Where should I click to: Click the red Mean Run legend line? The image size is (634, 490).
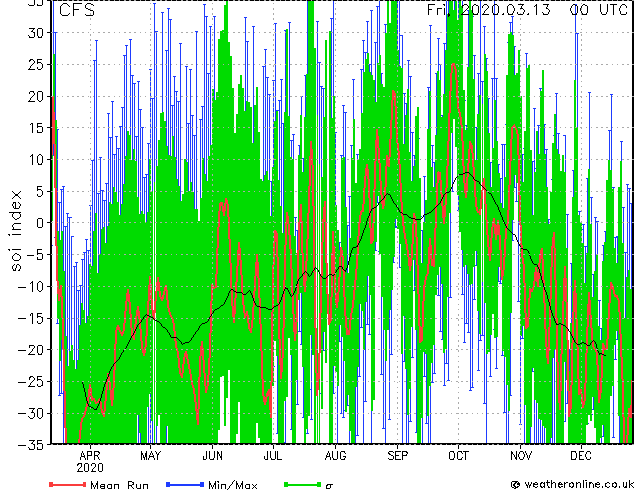tap(68, 484)
